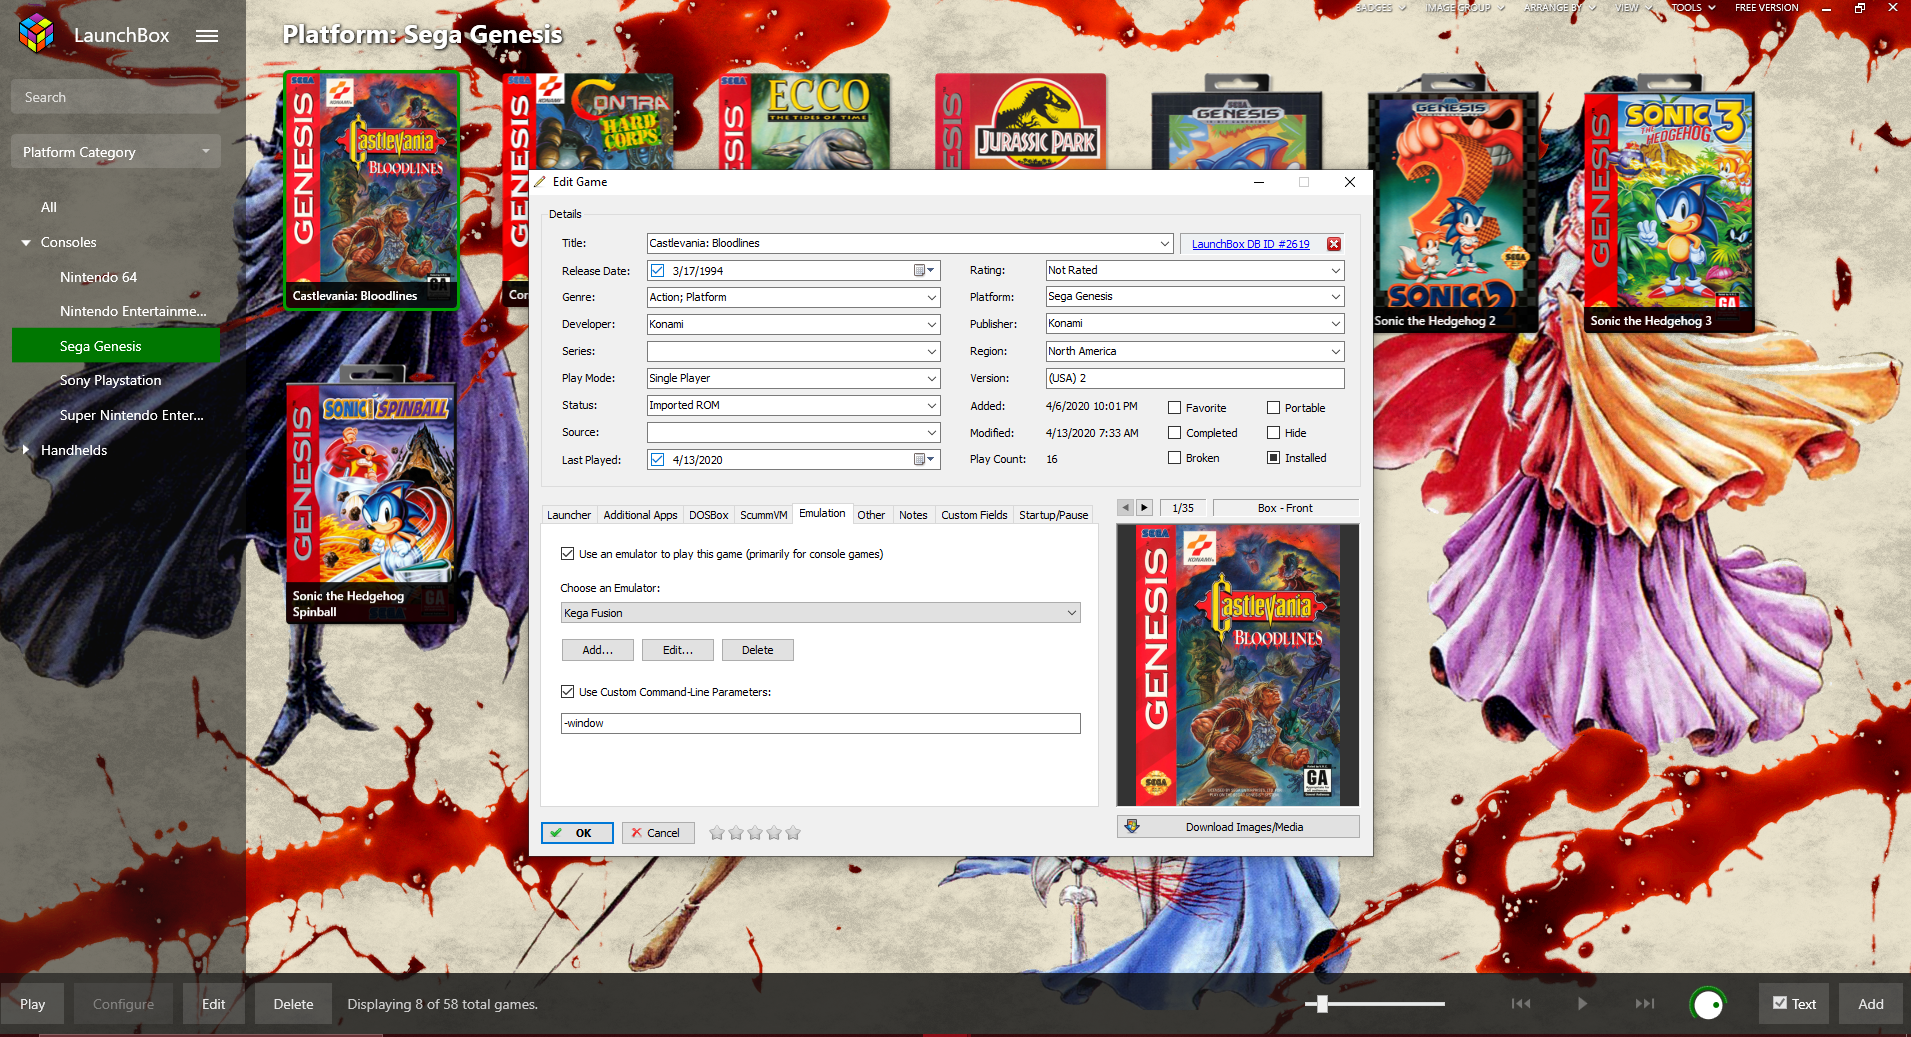
Task: Click the image size slider
Action: [1375, 1004]
